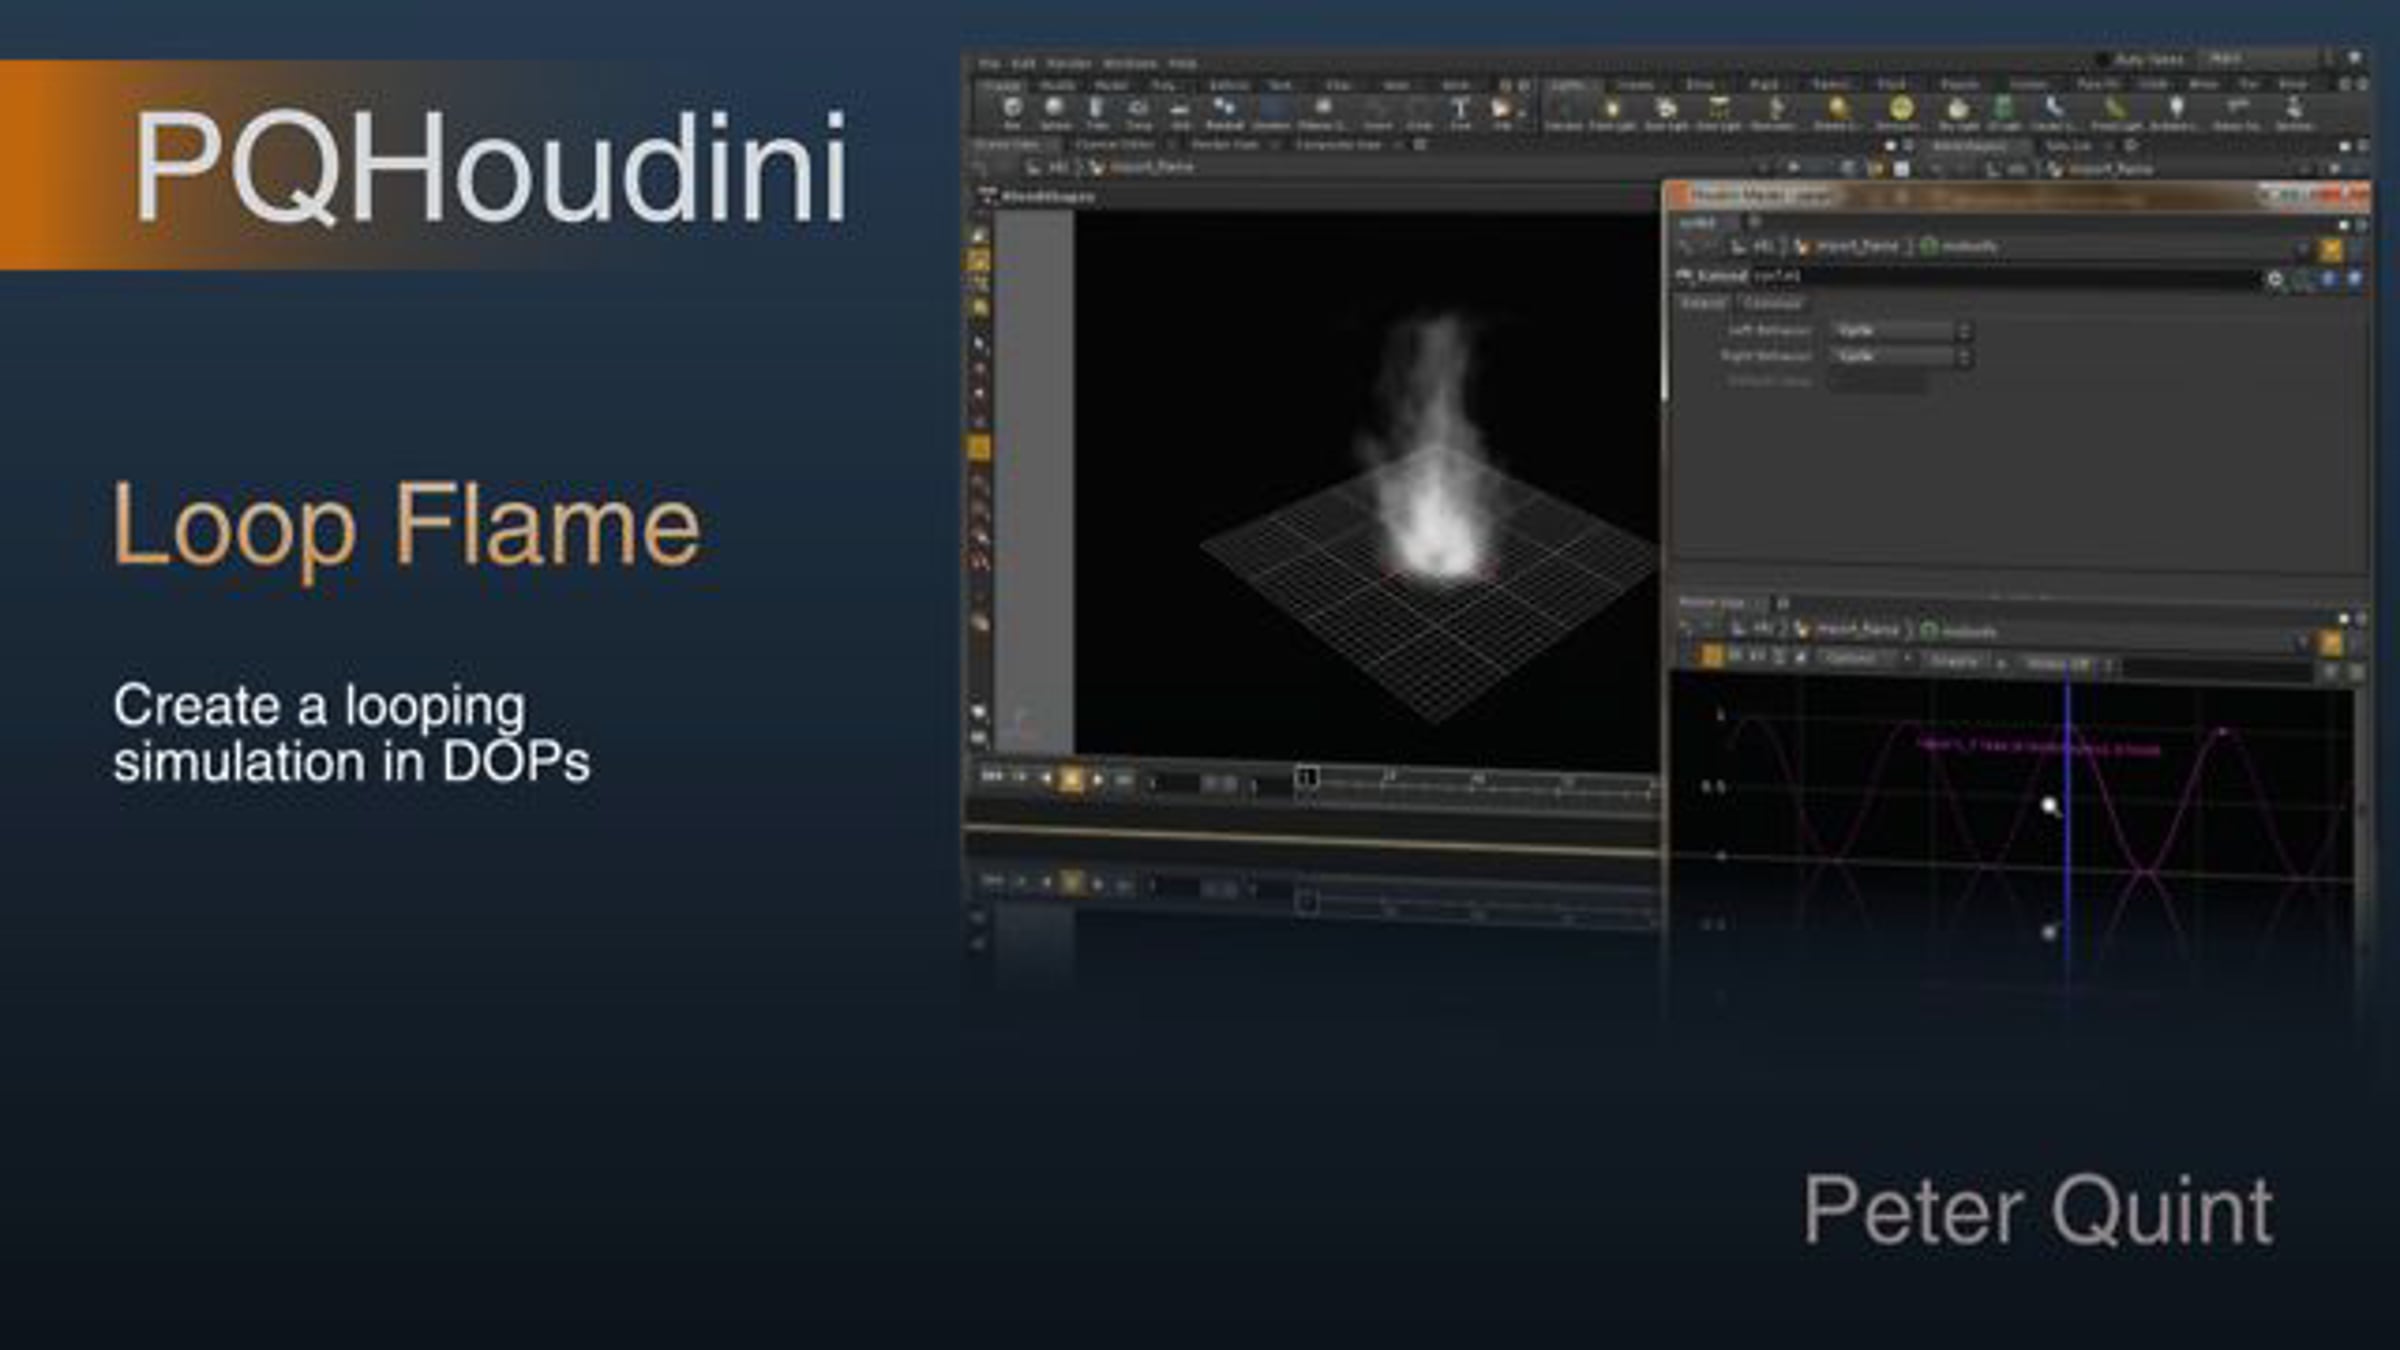Select the Tube shelf tool

click(1097, 112)
